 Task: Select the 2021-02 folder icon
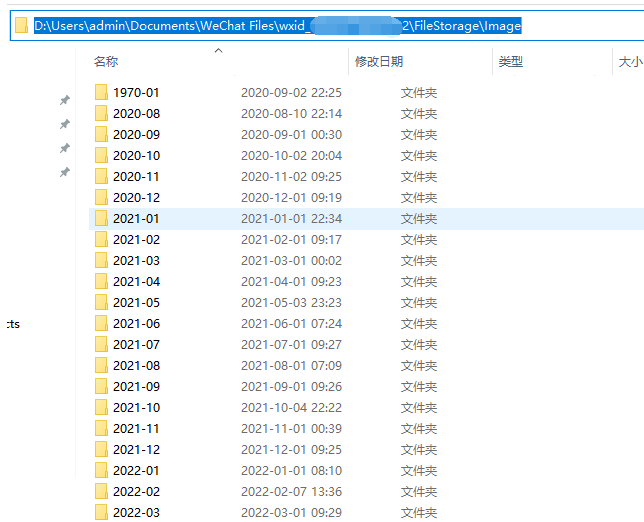101,239
